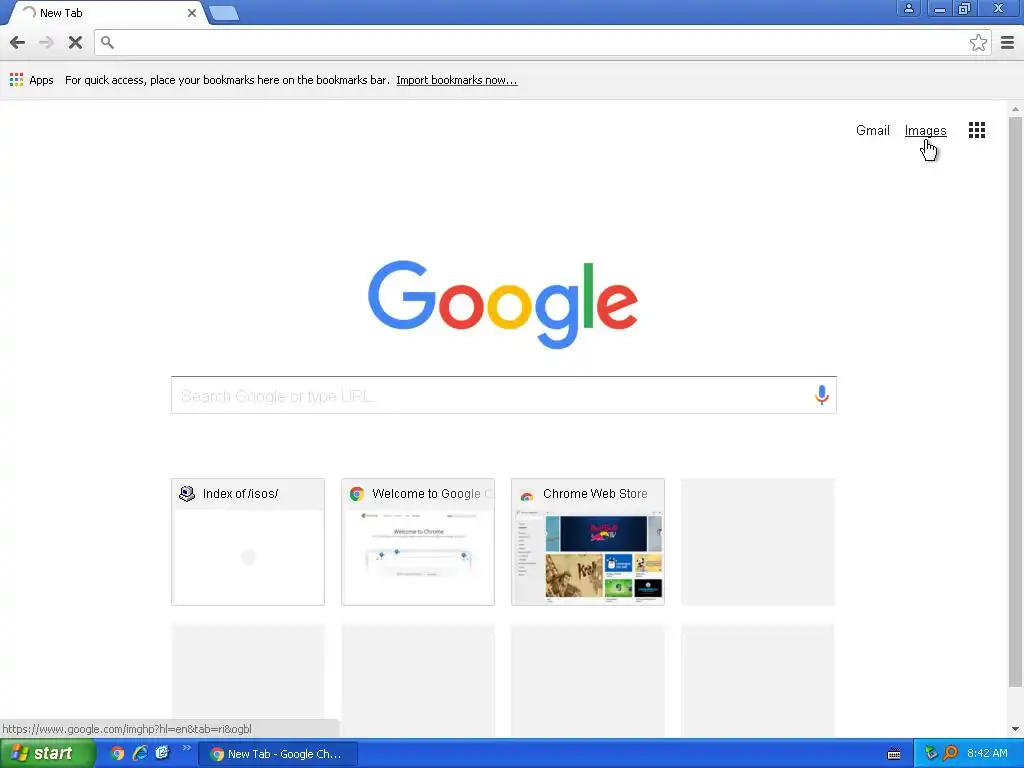The width and height of the screenshot is (1024, 768).
Task: Click the scrollbar down arrow
Action: click(1015, 729)
